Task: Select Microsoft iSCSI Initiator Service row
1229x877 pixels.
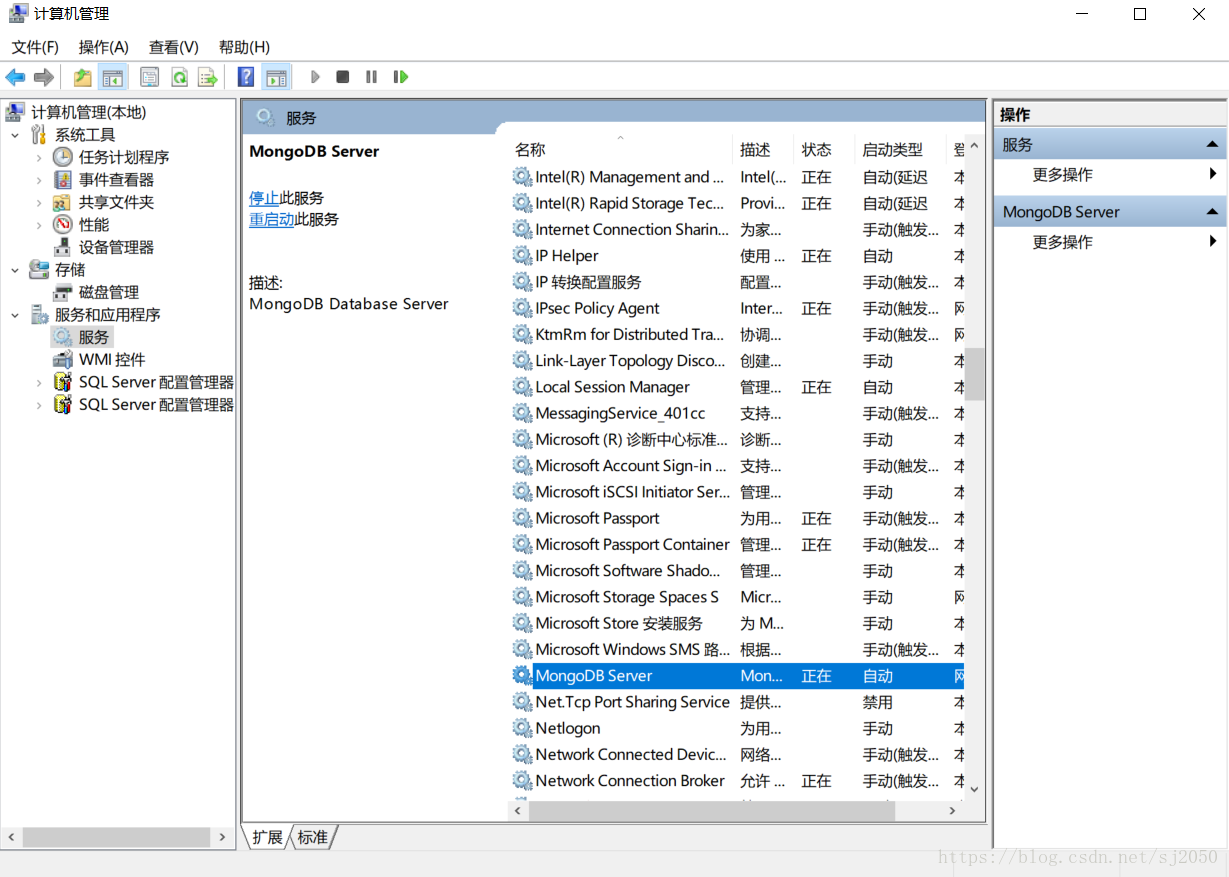Action: coord(737,492)
